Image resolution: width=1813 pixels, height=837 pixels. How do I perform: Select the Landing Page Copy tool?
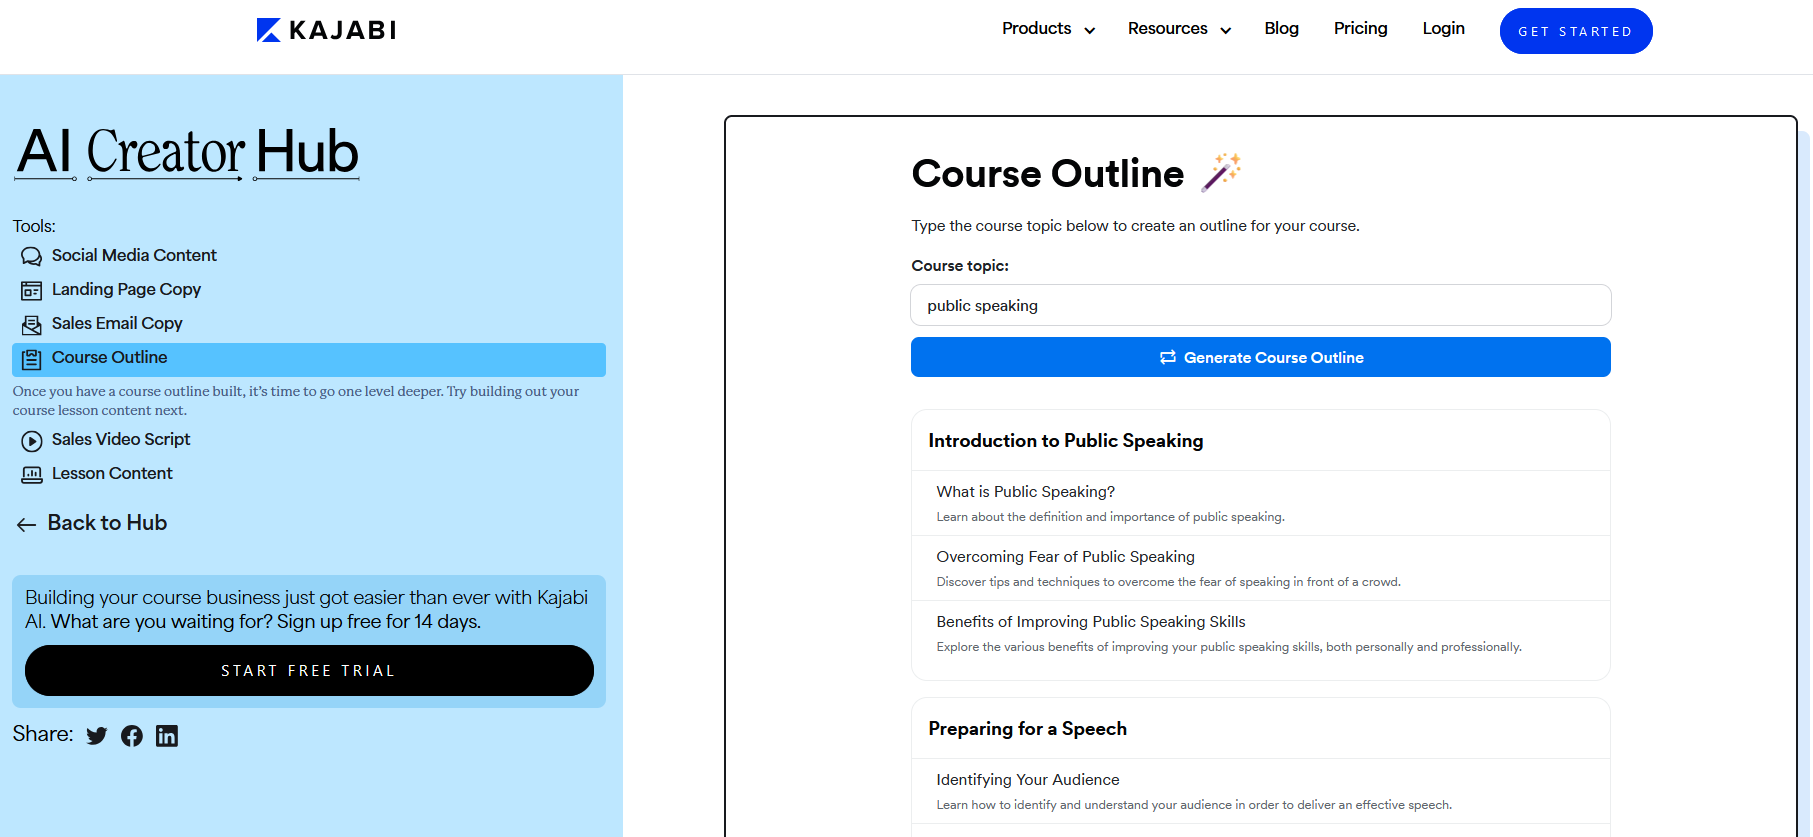click(126, 290)
